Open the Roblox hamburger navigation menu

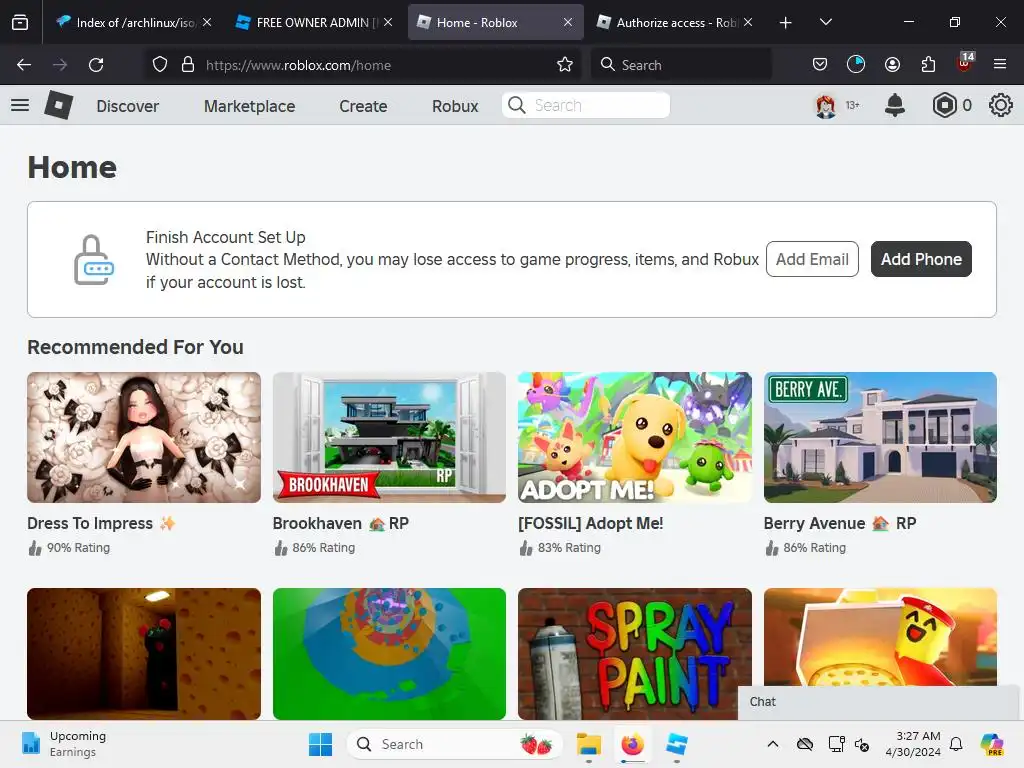[x=20, y=104]
